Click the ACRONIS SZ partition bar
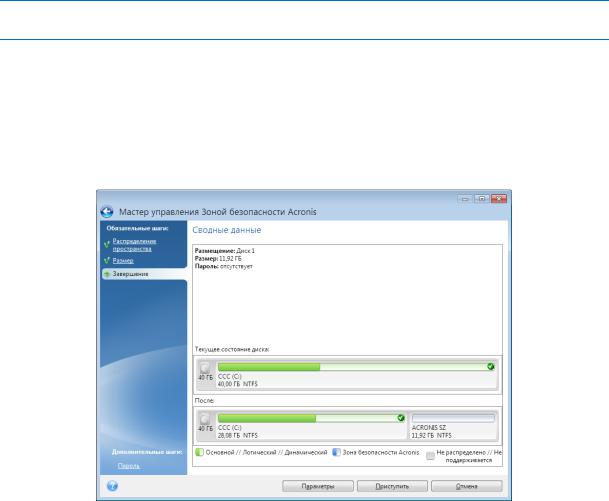The height and width of the screenshot is (501, 609). pyautogui.click(x=453, y=418)
